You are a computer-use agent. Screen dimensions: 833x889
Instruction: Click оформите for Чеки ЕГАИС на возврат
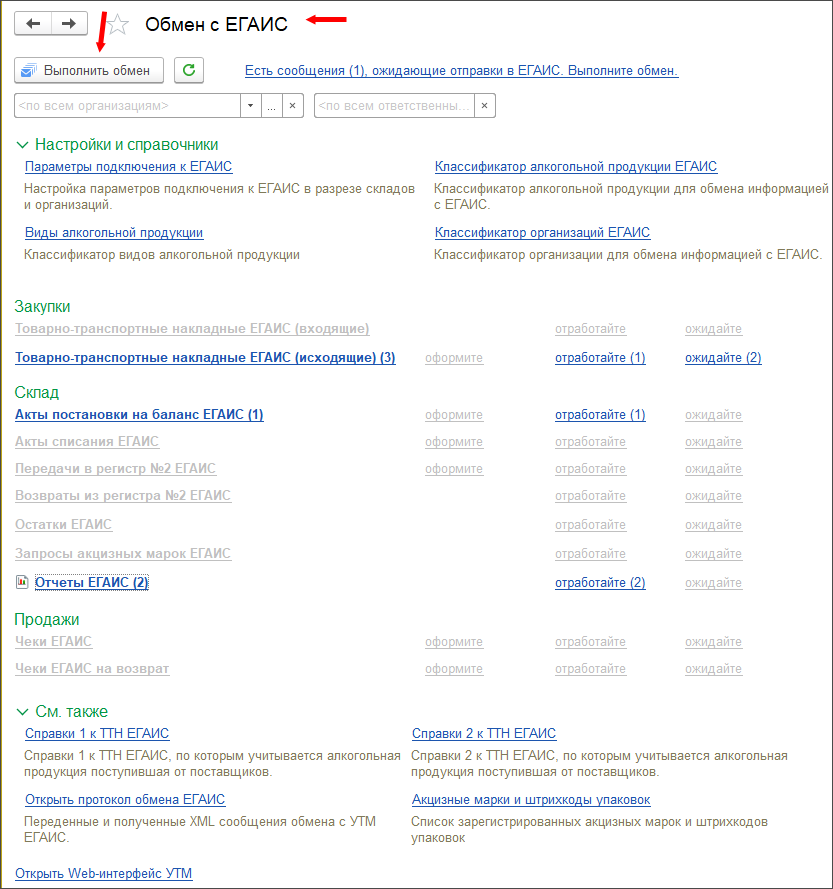pyautogui.click(x=454, y=669)
